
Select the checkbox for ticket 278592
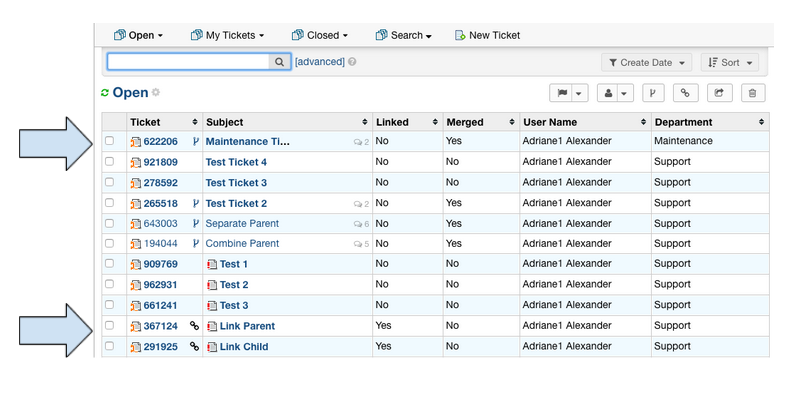(x=109, y=182)
